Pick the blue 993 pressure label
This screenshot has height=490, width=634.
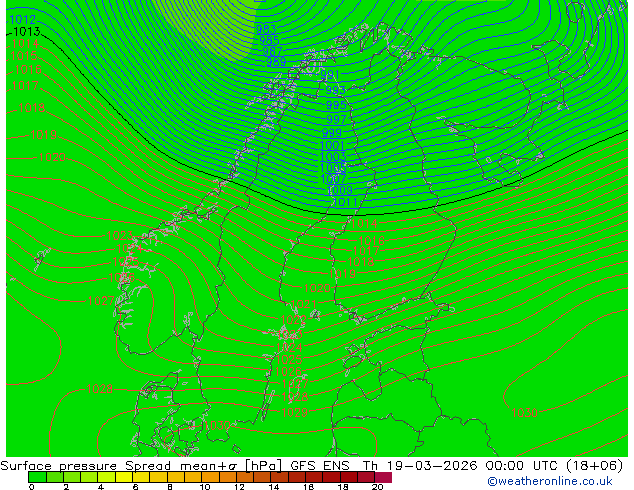click(336, 90)
